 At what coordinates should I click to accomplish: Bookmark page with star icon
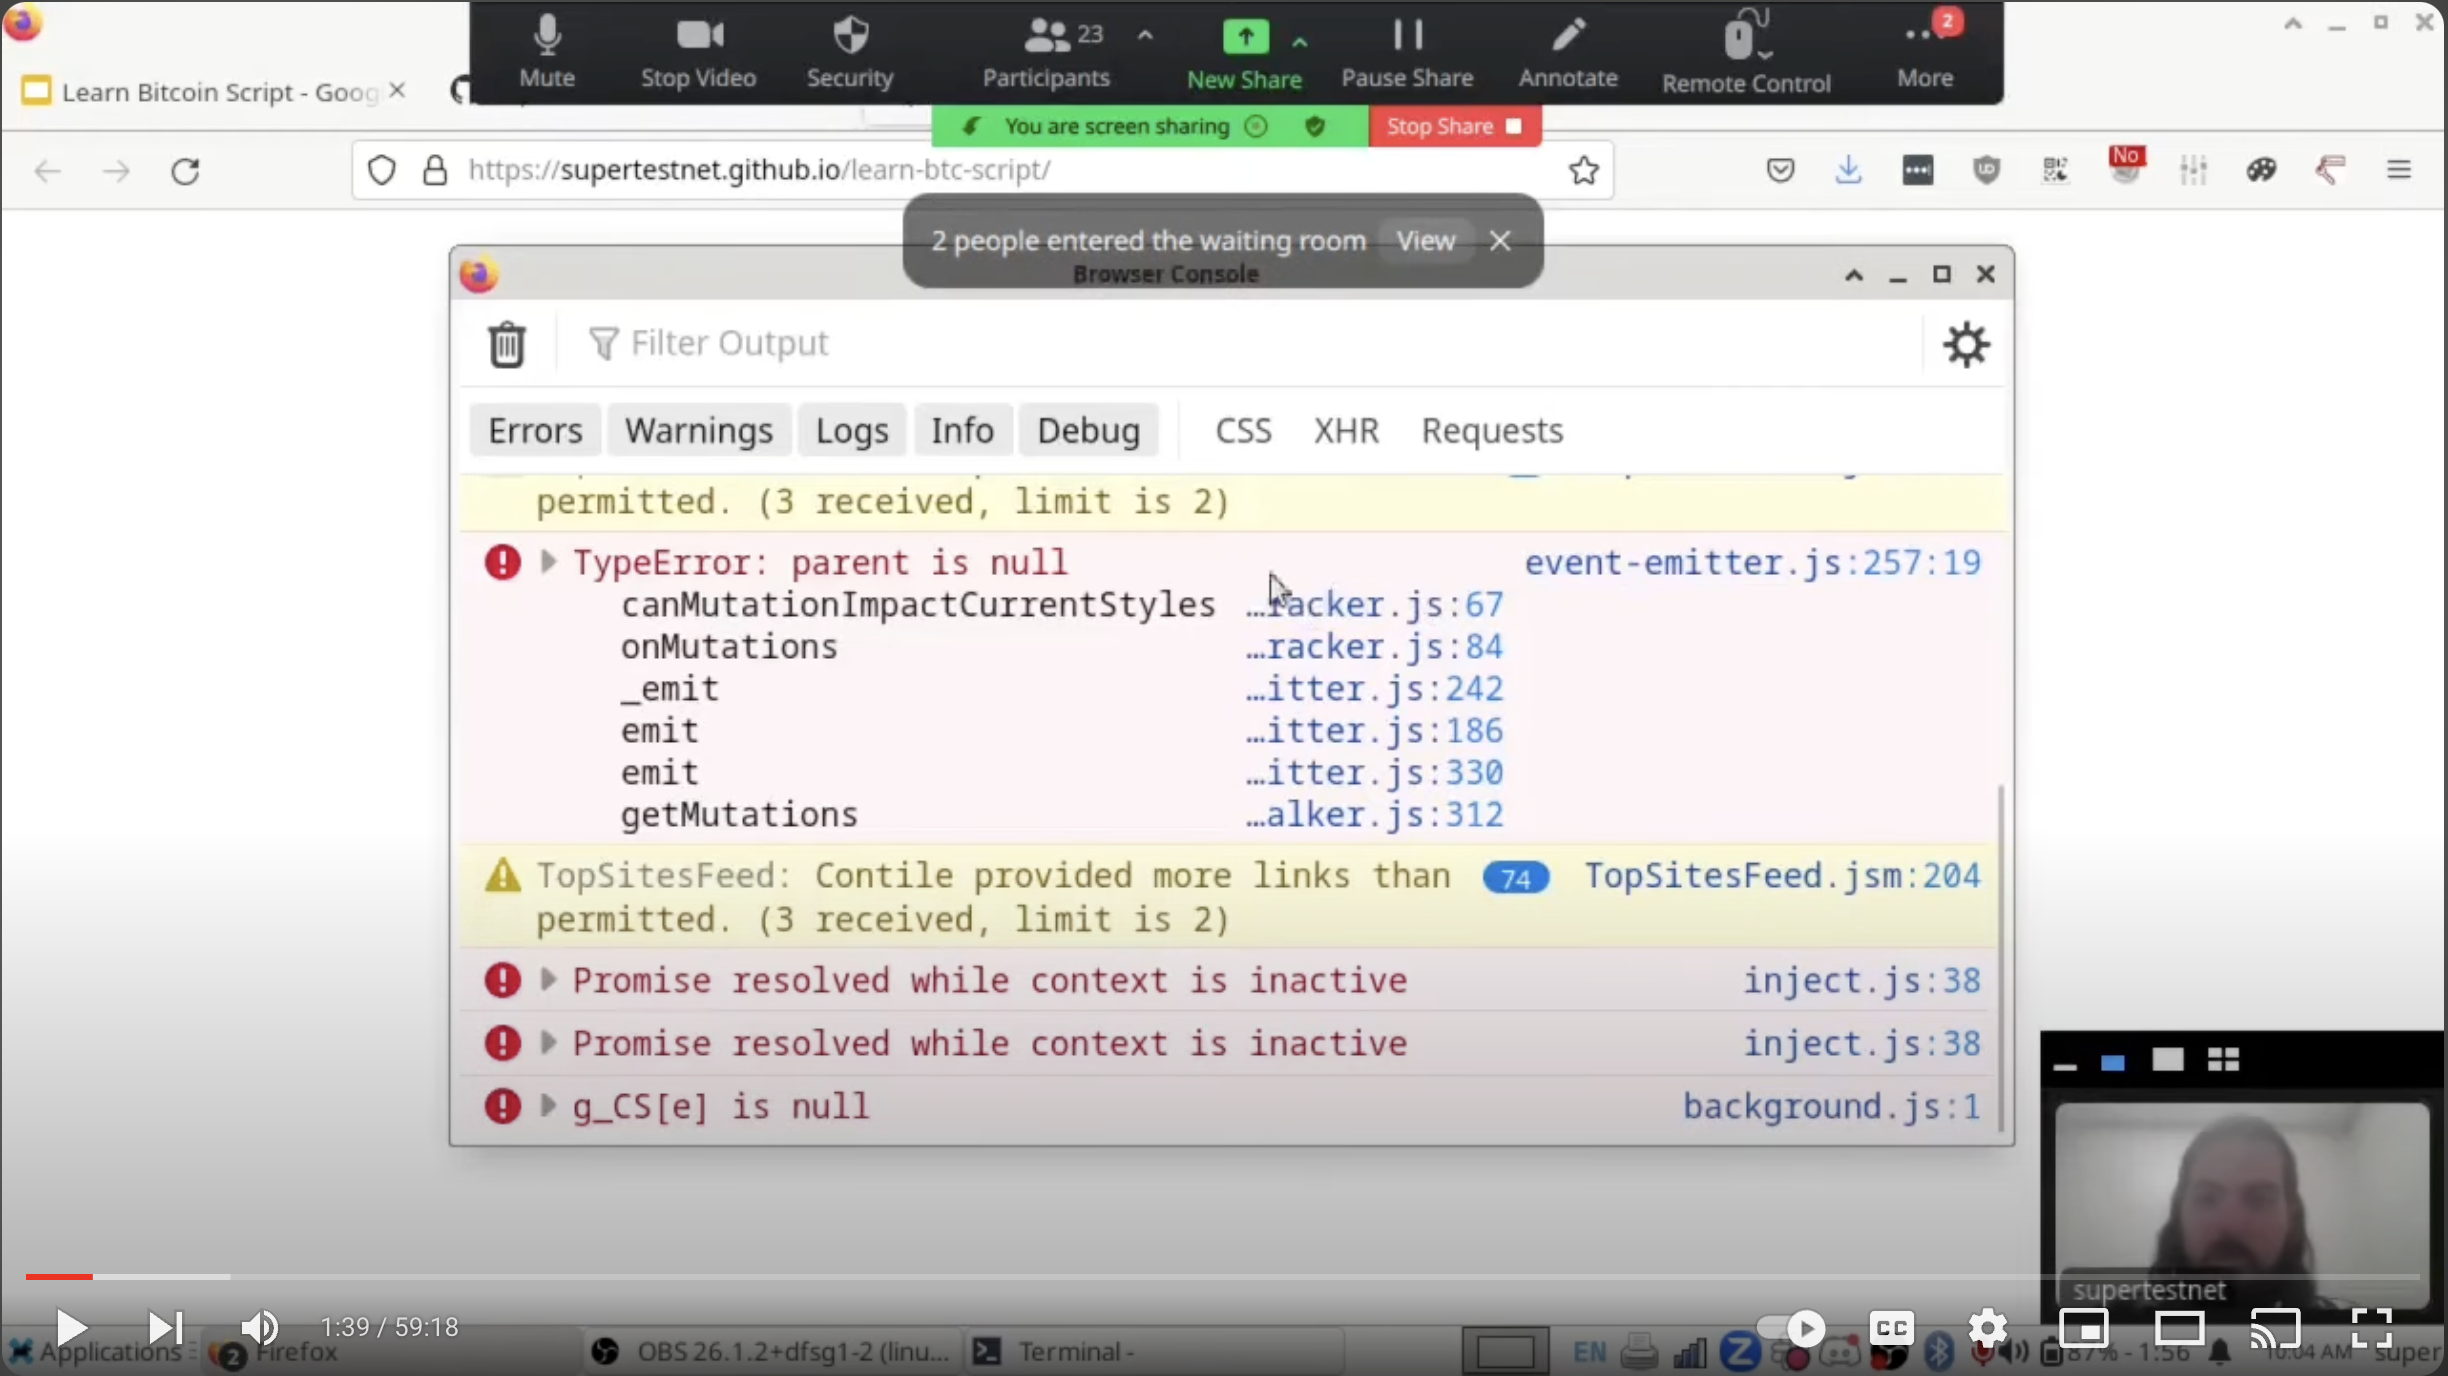[1583, 171]
